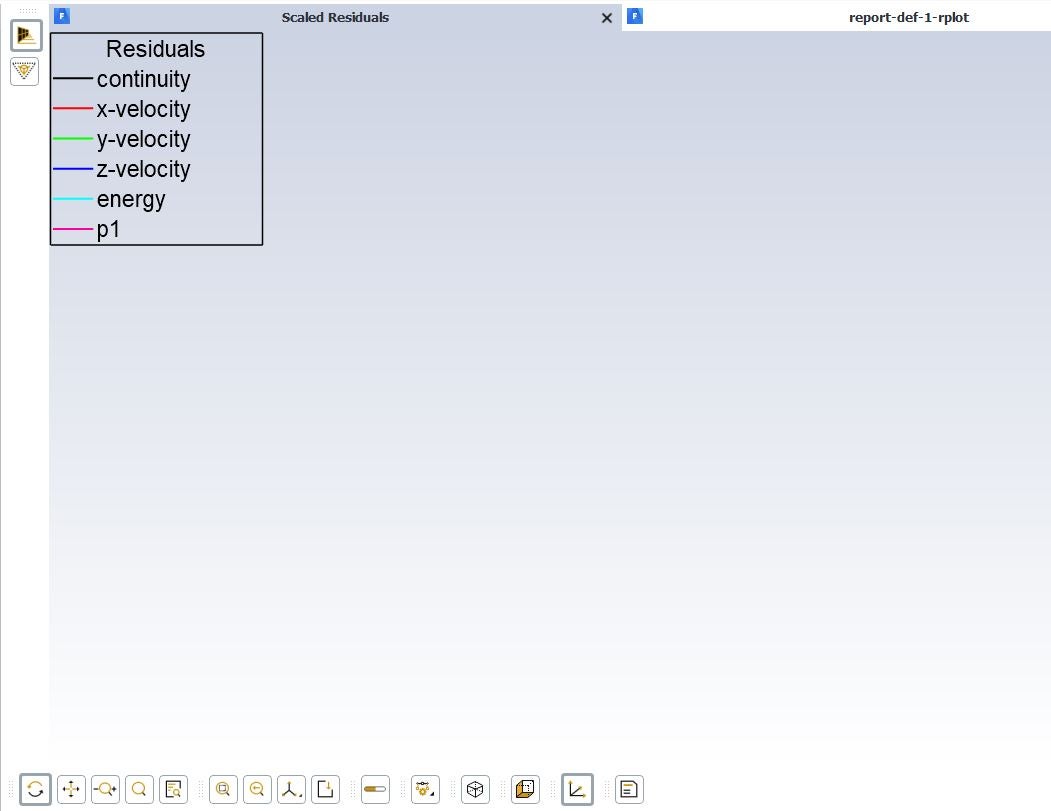Switch to the Scaled Residuals tab
Viewport: 1051px width, 811px height.
coord(335,17)
